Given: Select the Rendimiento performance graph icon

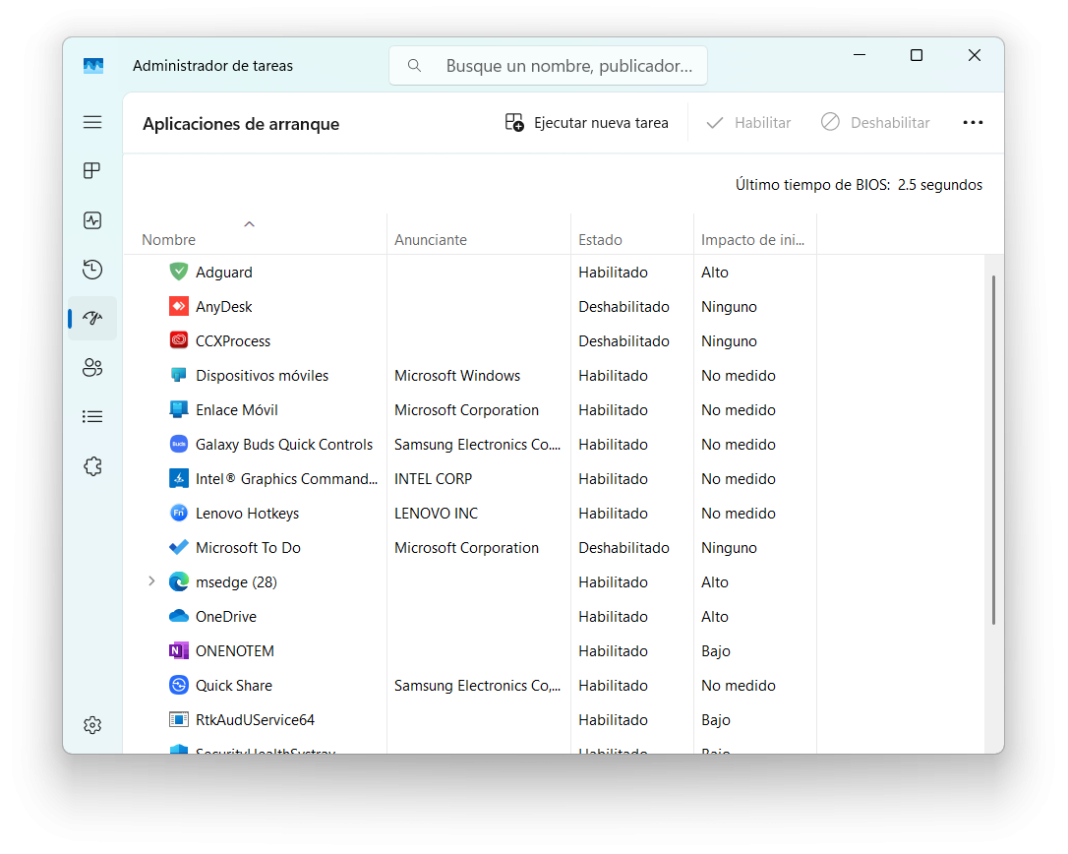Looking at the screenshot, I should [x=92, y=220].
